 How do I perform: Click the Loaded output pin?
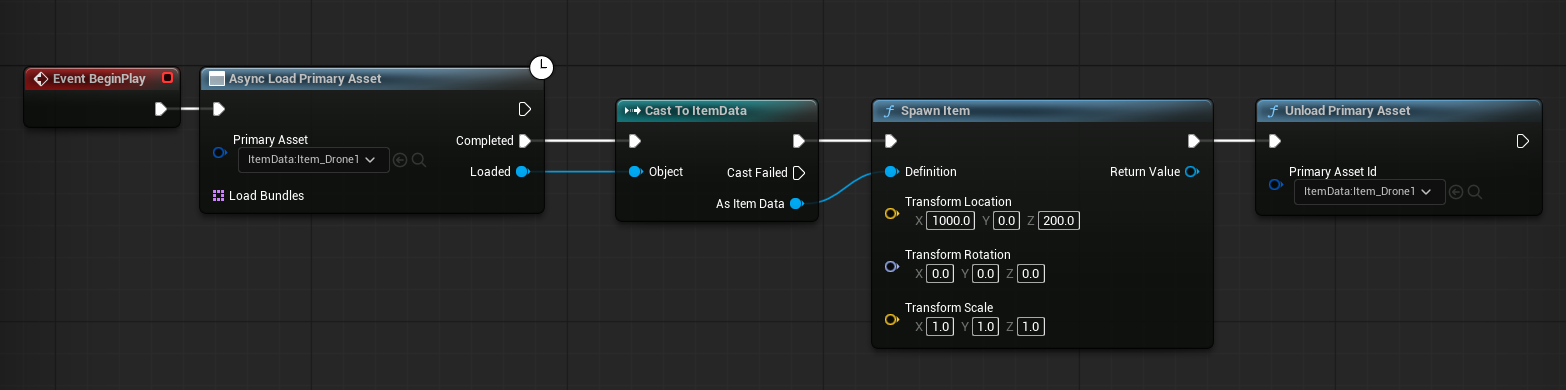click(x=522, y=172)
